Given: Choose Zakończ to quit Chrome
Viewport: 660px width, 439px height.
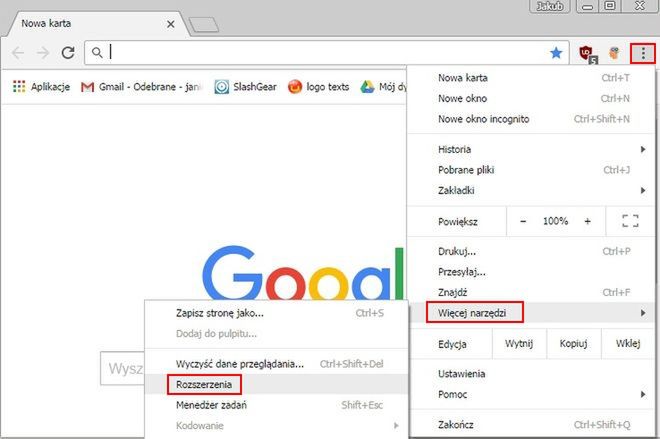Looking at the screenshot, I should coord(531,425).
